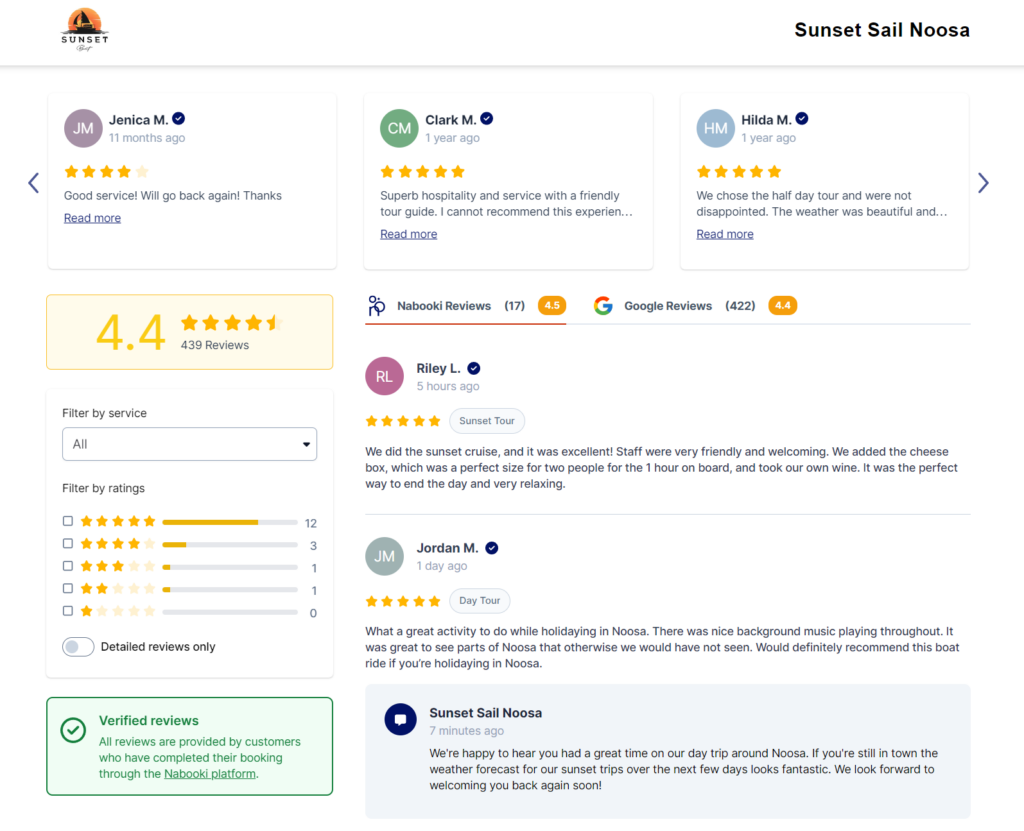Open the Nabooki platform link
1024x831 pixels.
tap(210, 774)
